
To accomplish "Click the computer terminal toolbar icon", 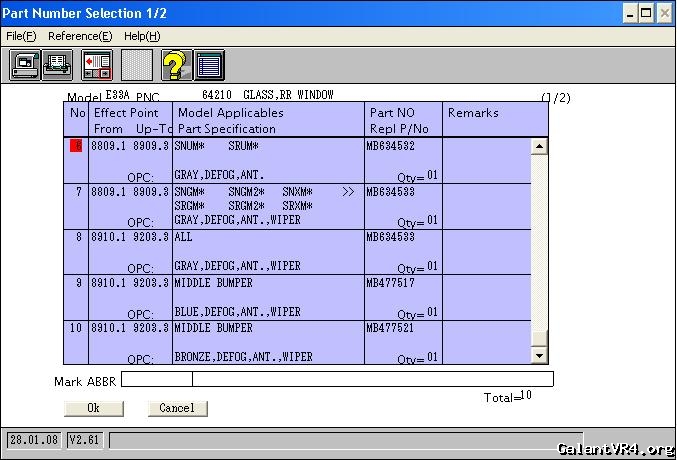I will coord(26,65).
